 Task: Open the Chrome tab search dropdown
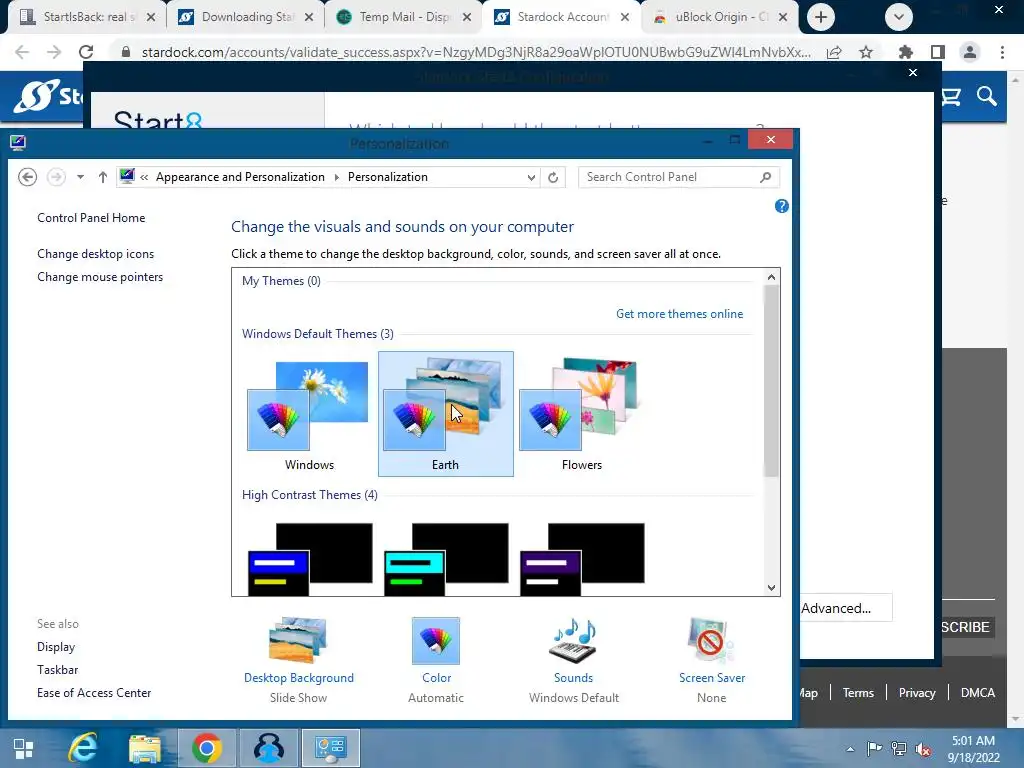tap(899, 17)
